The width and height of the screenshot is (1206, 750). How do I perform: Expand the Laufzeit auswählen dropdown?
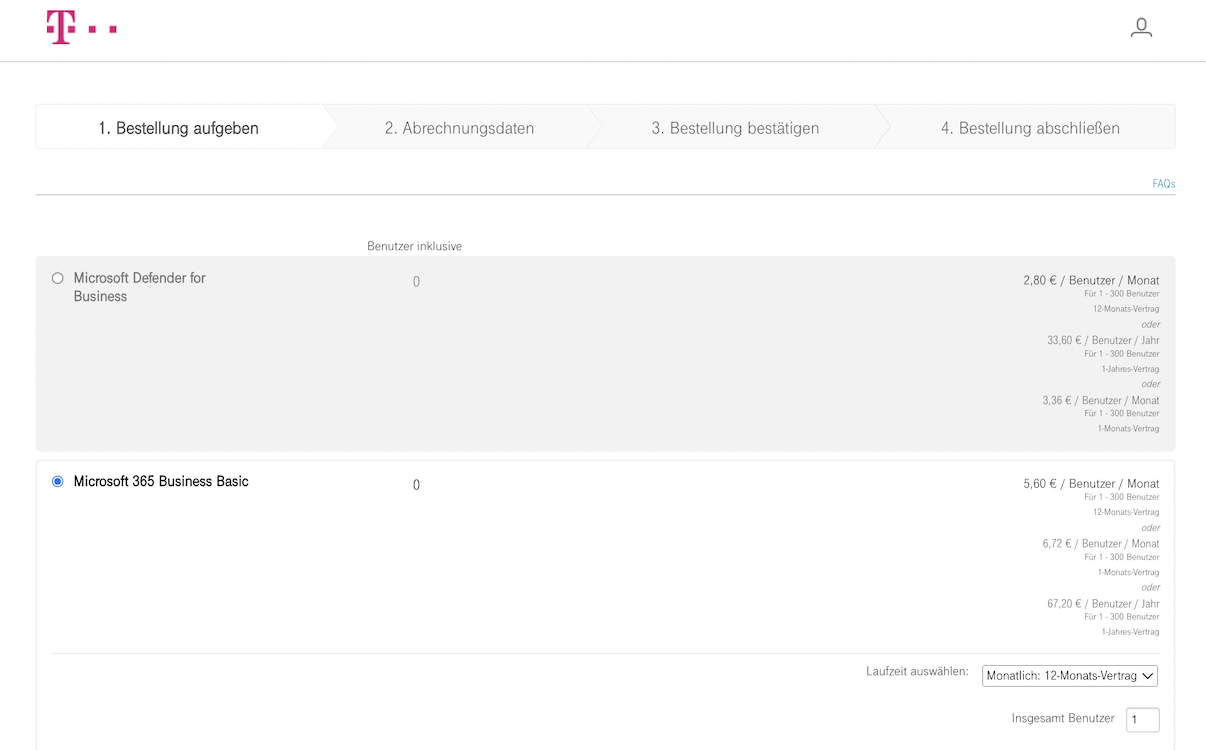click(x=1069, y=676)
